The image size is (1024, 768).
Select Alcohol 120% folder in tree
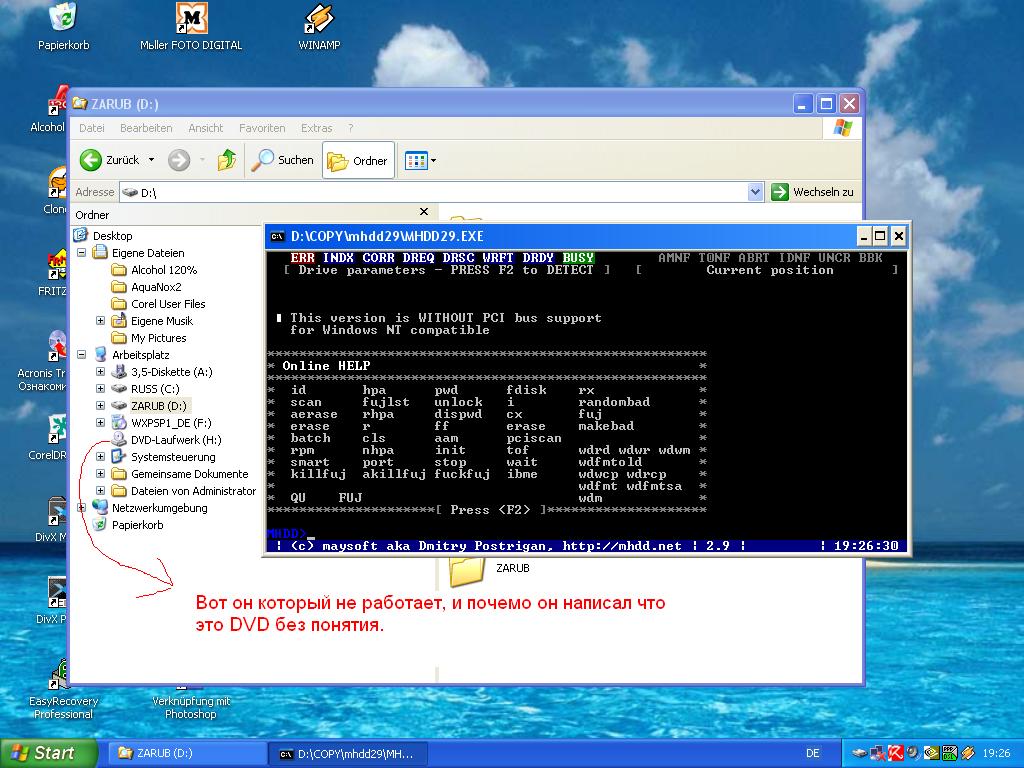[x=164, y=270]
